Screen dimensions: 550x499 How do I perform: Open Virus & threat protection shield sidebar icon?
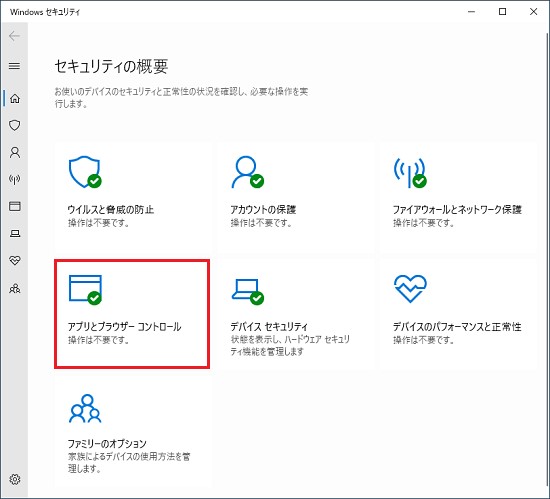pyautogui.click(x=14, y=125)
